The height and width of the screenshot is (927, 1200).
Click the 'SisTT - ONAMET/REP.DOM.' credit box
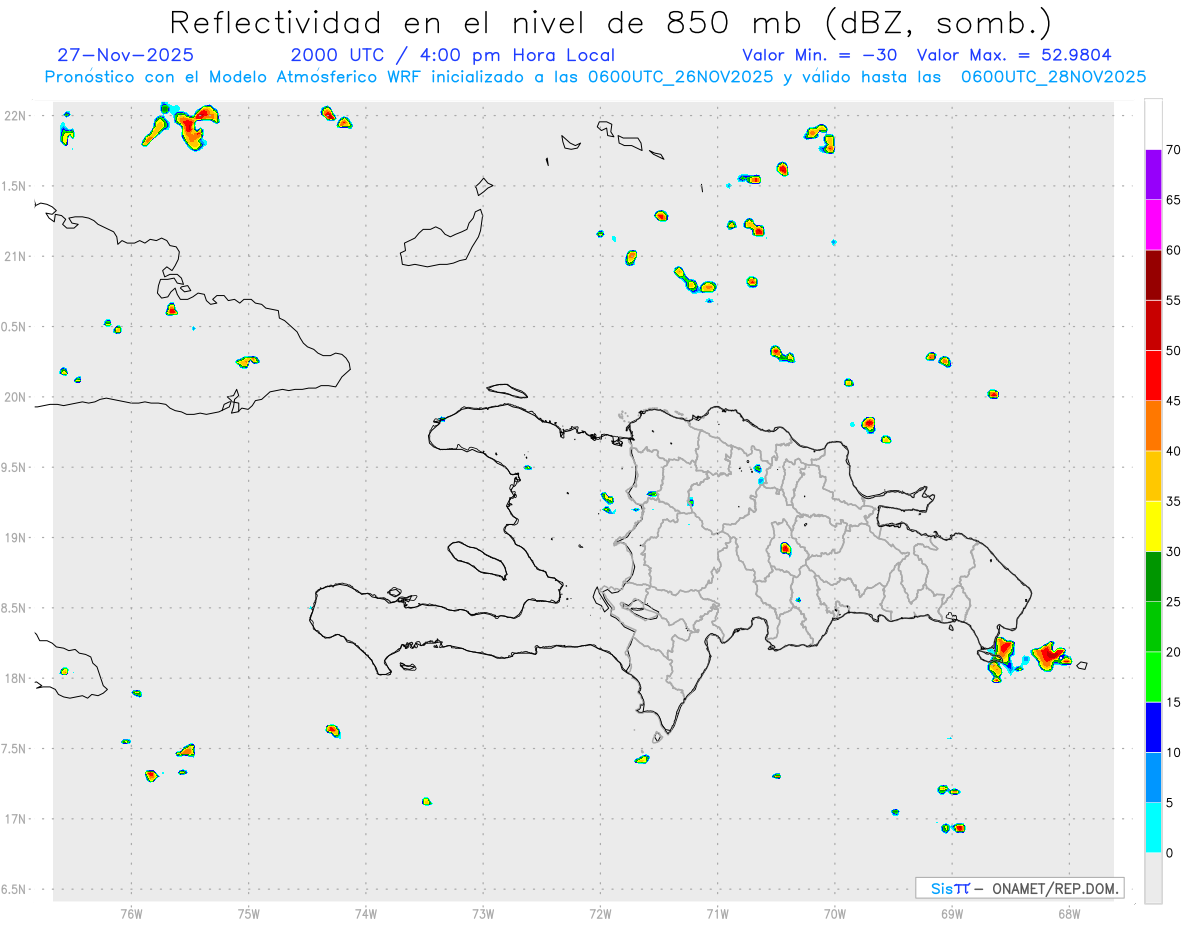coord(1020,888)
